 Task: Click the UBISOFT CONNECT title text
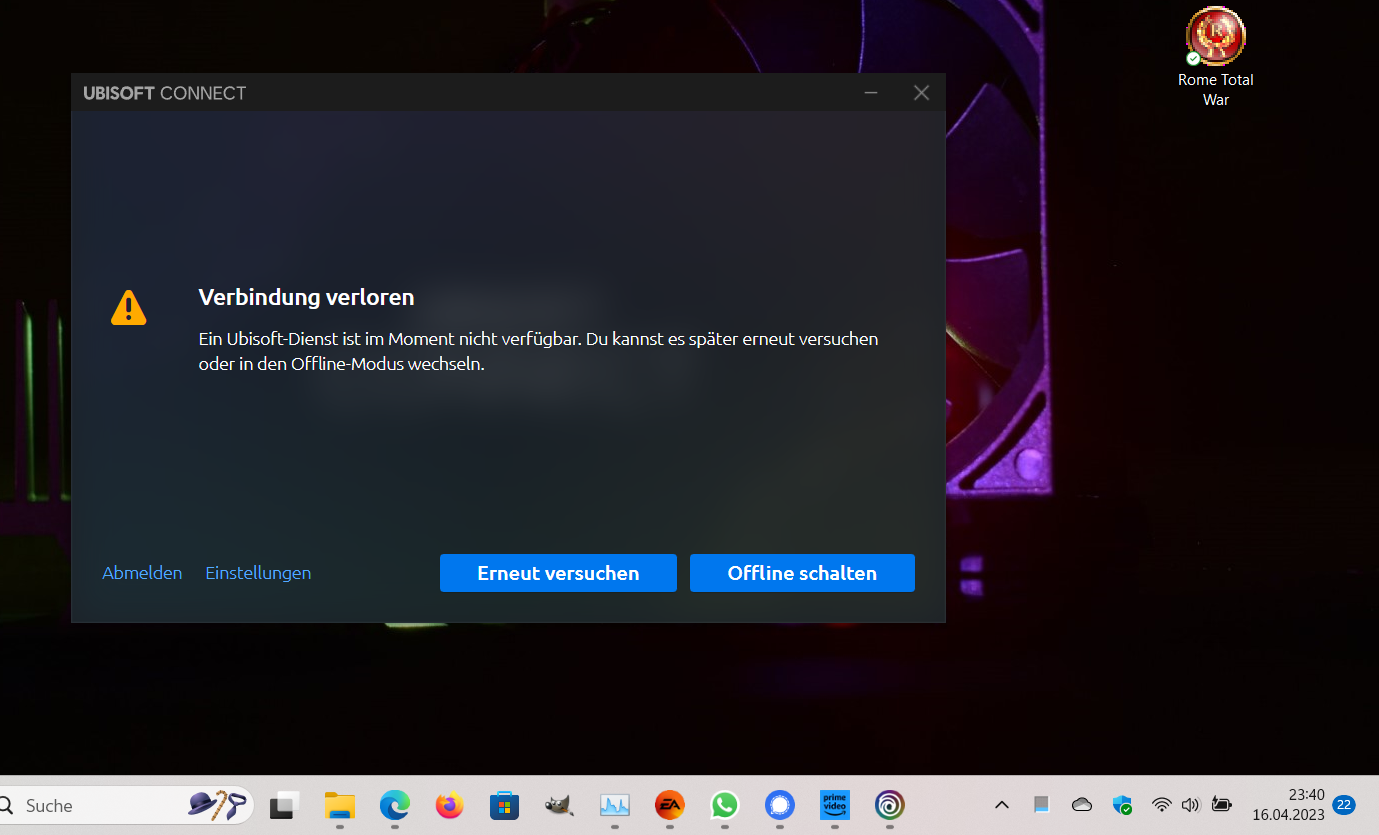[165, 93]
